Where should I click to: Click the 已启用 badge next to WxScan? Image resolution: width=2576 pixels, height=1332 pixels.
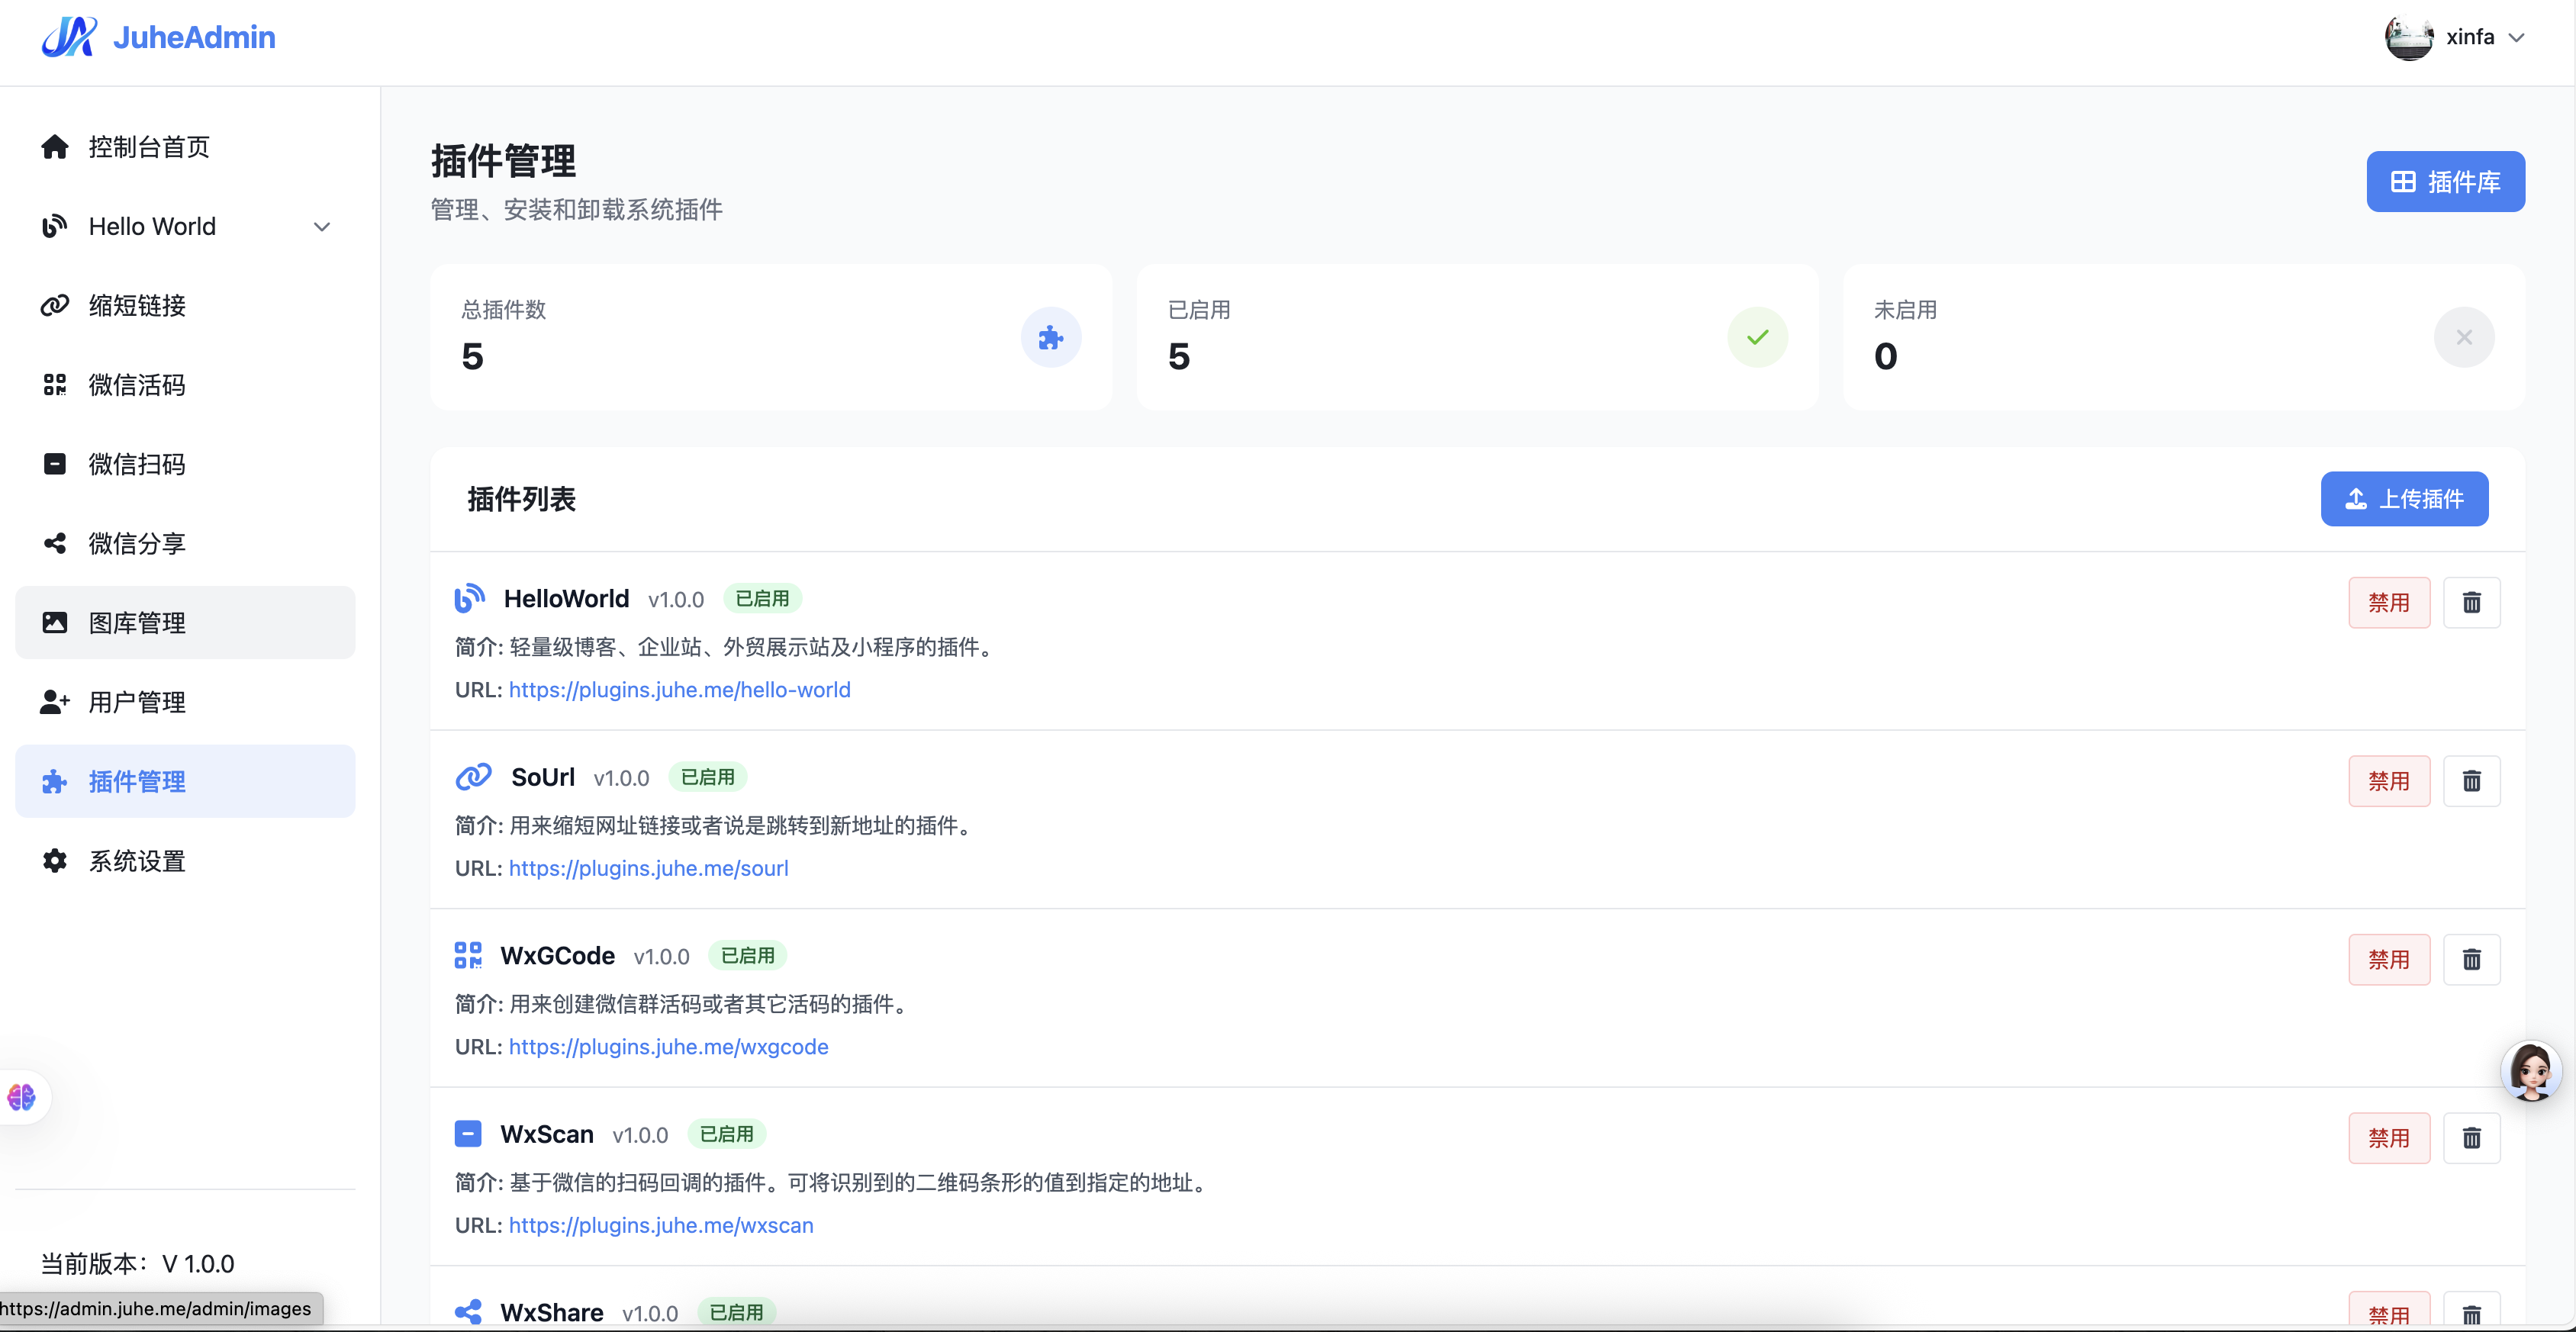pyautogui.click(x=726, y=1134)
